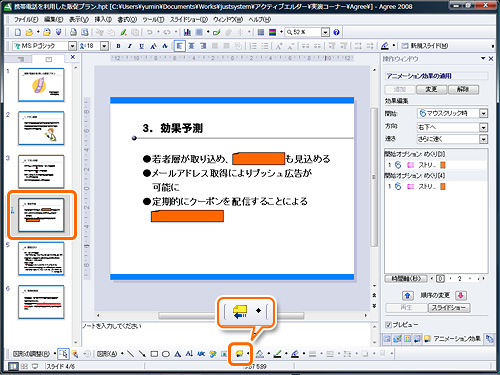Click the insert clip art icon in drawing toolbar
The width and height of the screenshot is (500, 375).
pos(213,354)
